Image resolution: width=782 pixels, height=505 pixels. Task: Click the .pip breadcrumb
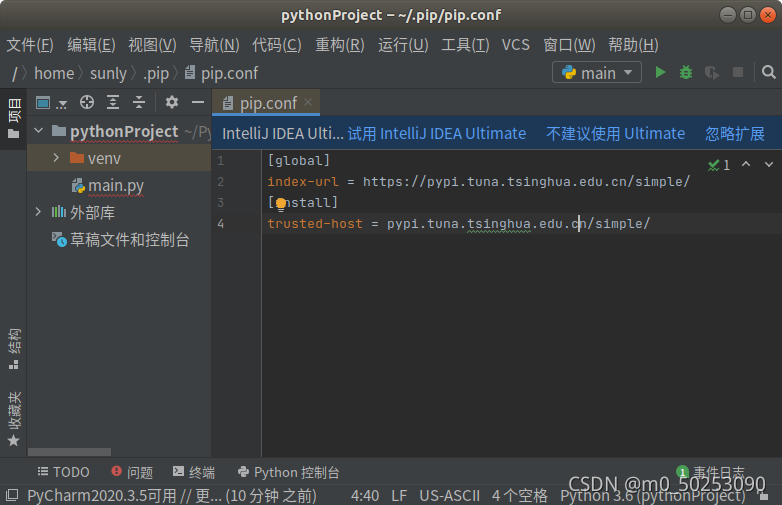pos(156,73)
